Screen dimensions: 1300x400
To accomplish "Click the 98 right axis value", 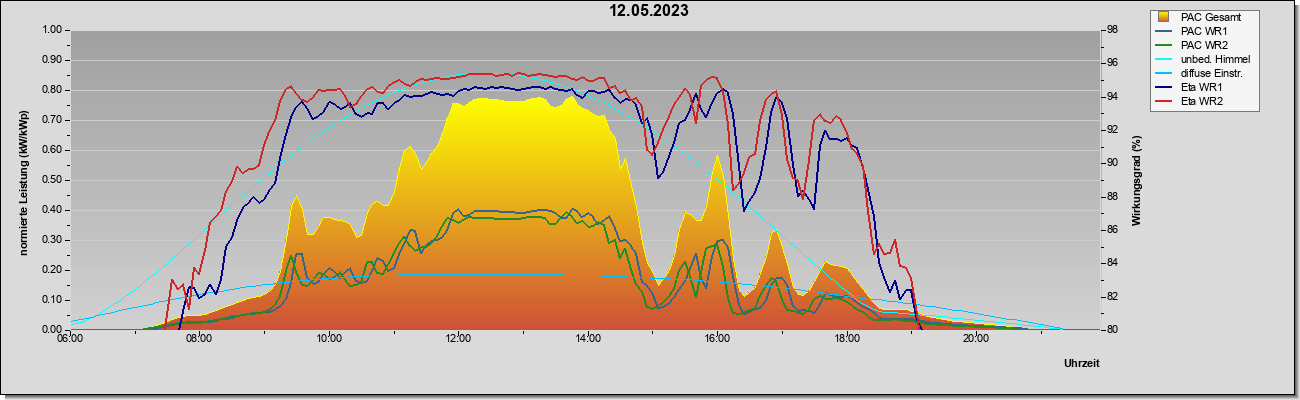I will point(1112,30).
